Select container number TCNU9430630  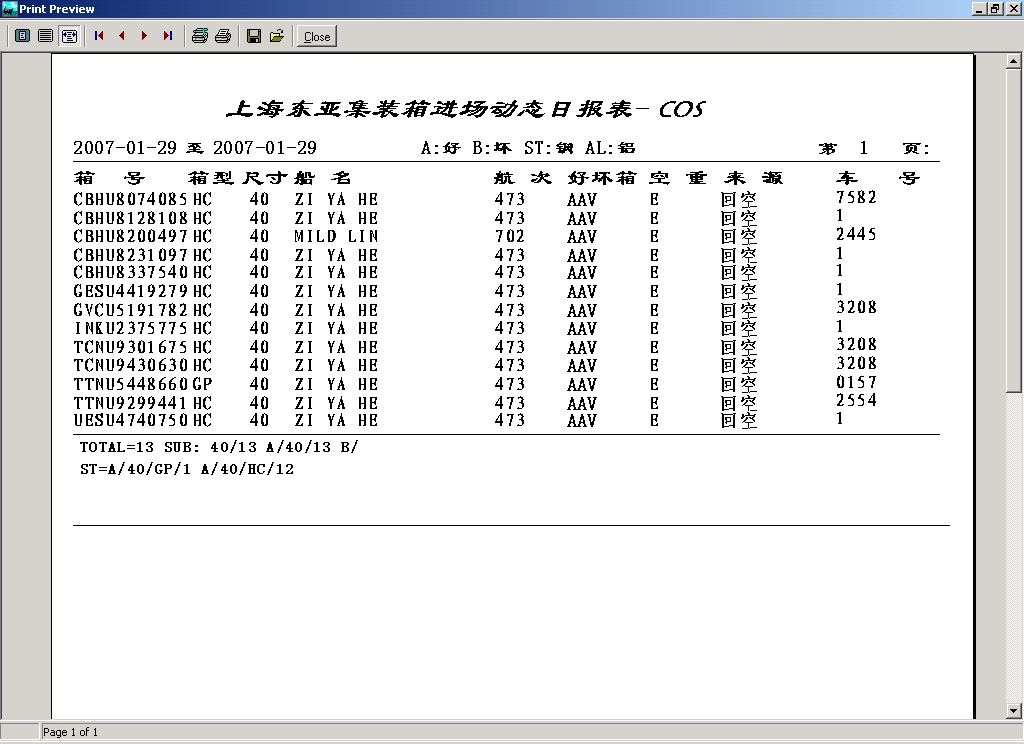pyautogui.click(x=131, y=364)
